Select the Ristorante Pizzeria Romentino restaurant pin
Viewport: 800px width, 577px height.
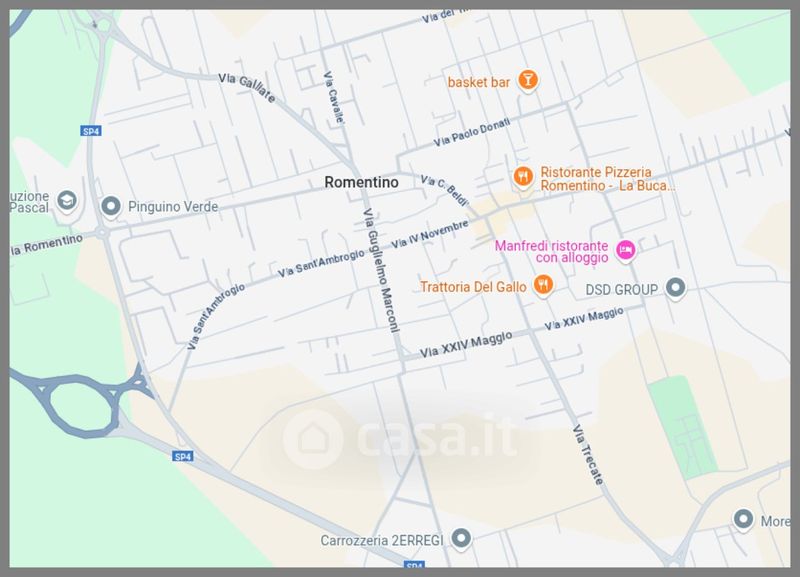point(522,177)
